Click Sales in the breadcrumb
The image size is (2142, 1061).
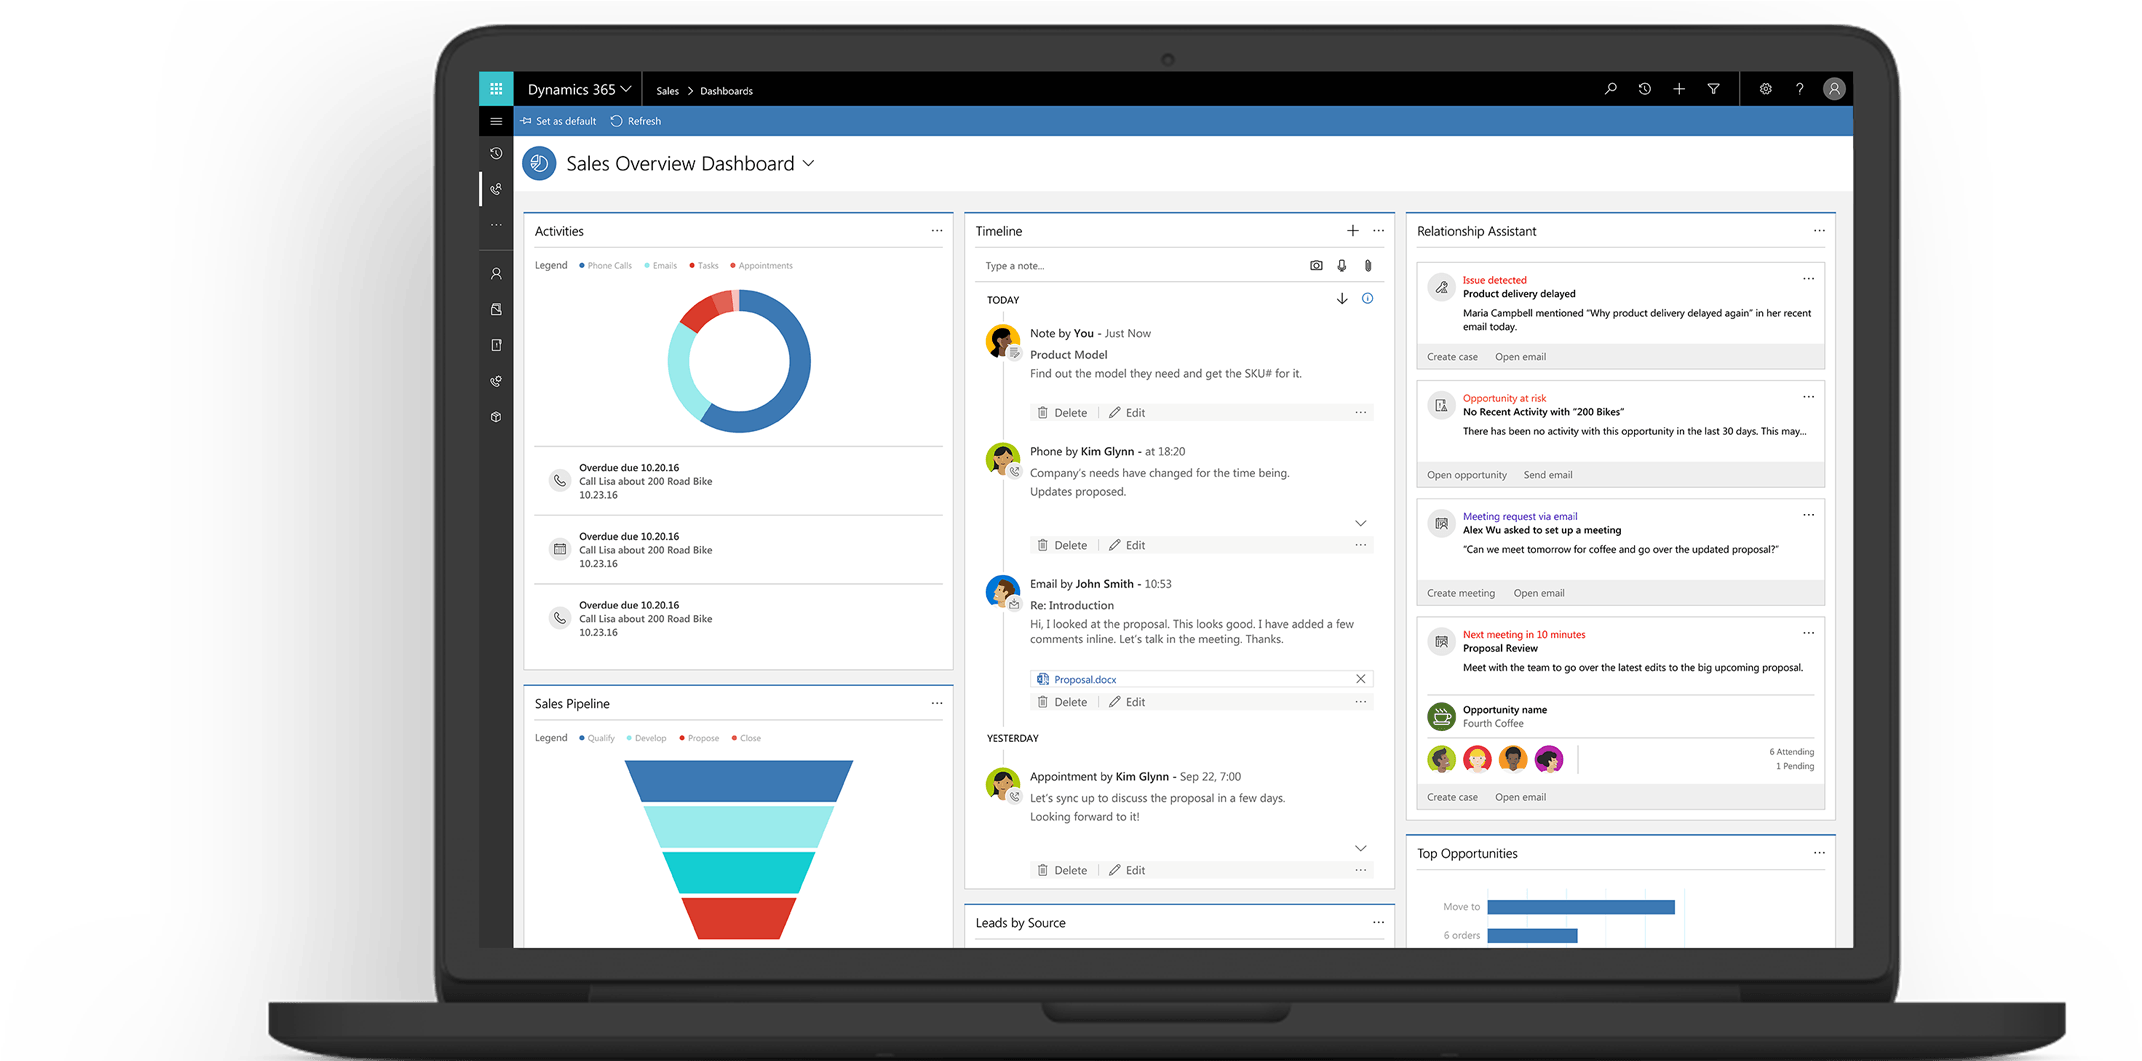tap(667, 91)
